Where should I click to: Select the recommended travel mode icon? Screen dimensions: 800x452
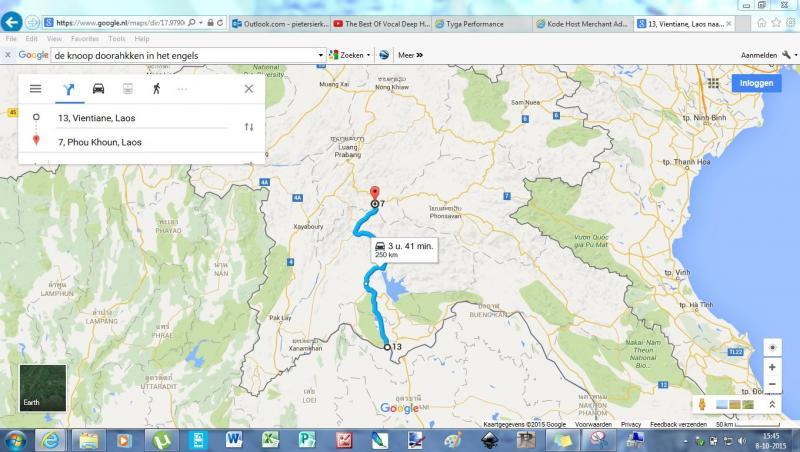pyautogui.click(x=68, y=89)
